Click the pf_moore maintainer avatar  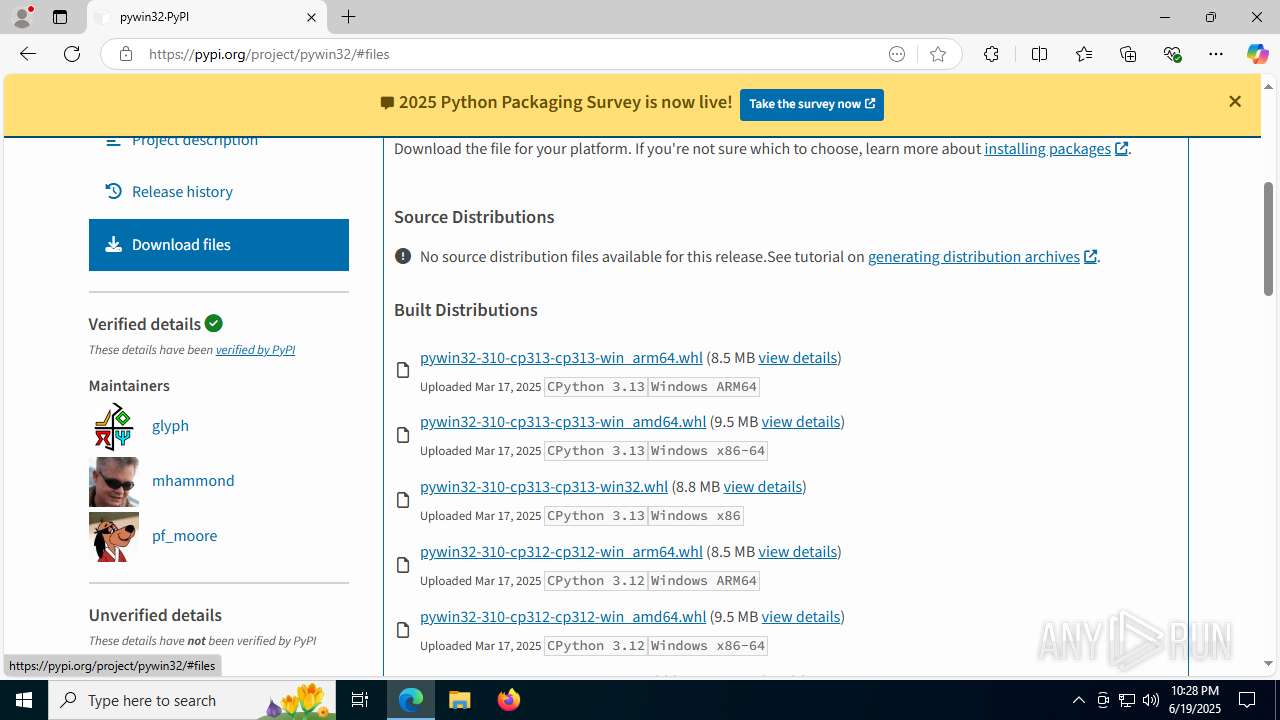click(x=114, y=537)
